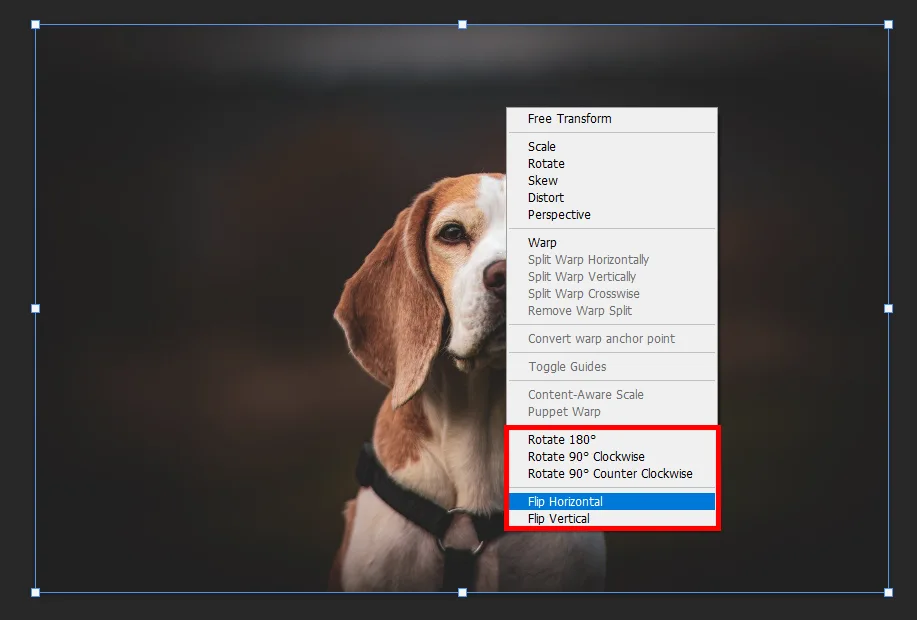The width and height of the screenshot is (917, 620).
Task: Click the top-right transform corner handle
Action: (888, 25)
